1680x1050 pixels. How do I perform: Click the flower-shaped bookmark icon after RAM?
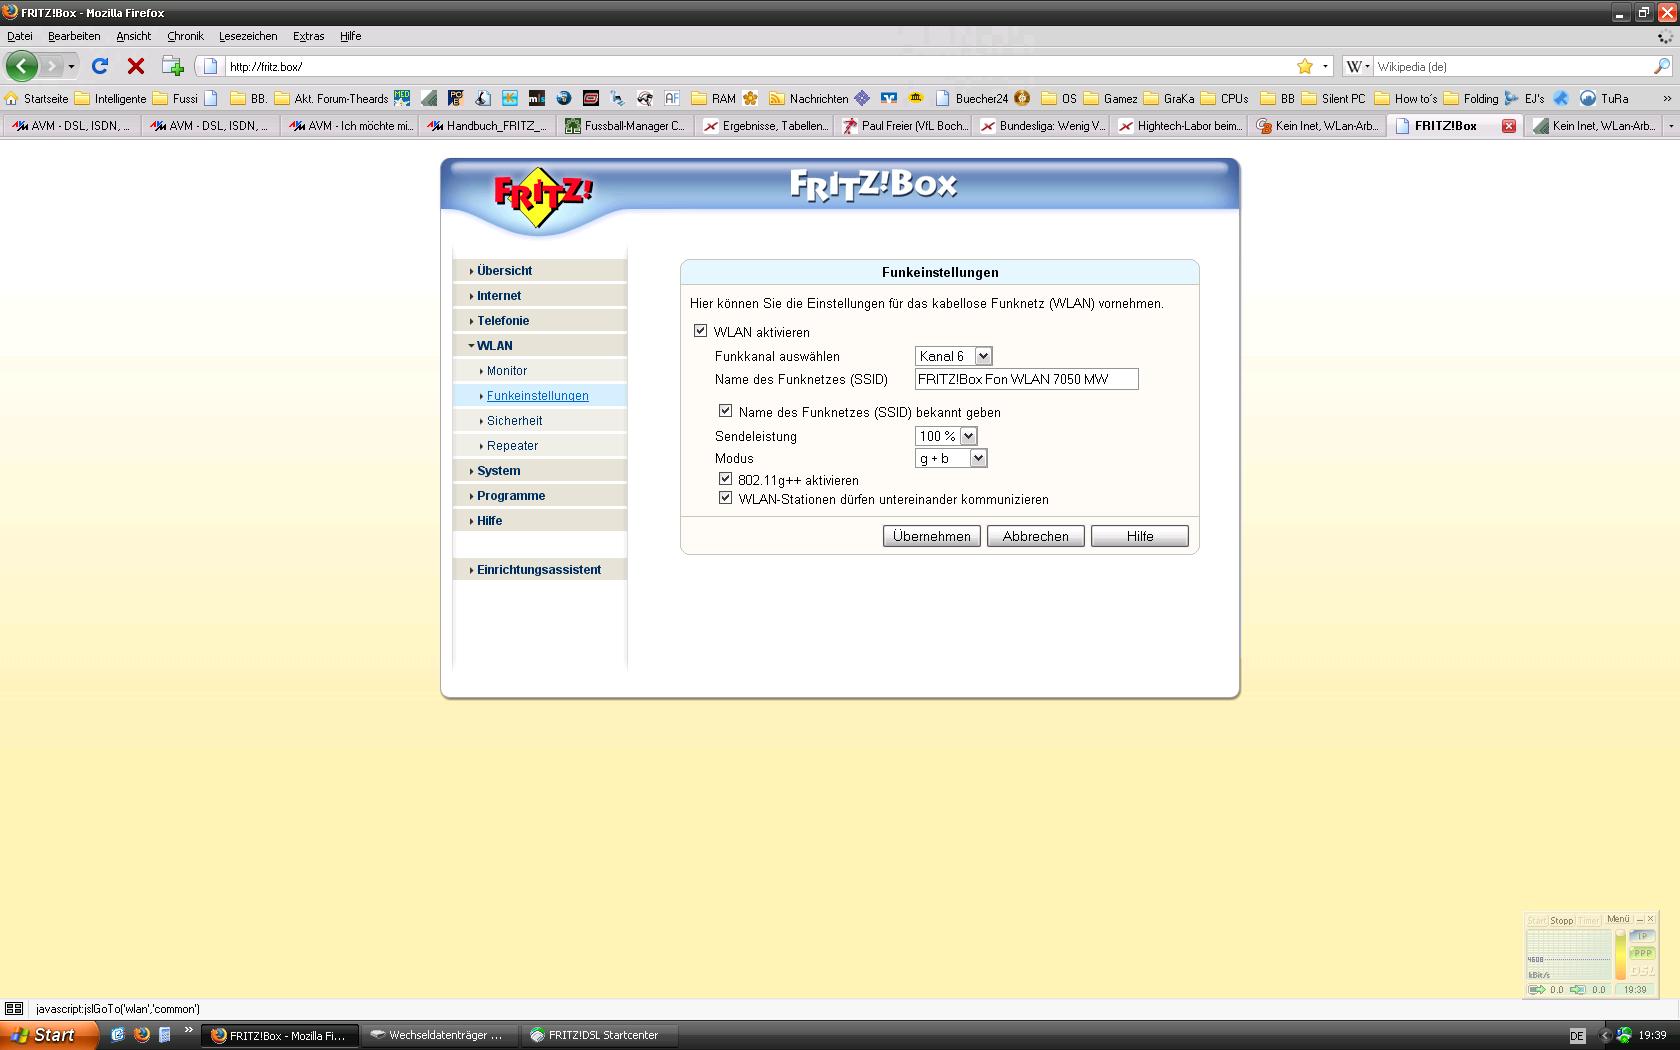point(750,98)
